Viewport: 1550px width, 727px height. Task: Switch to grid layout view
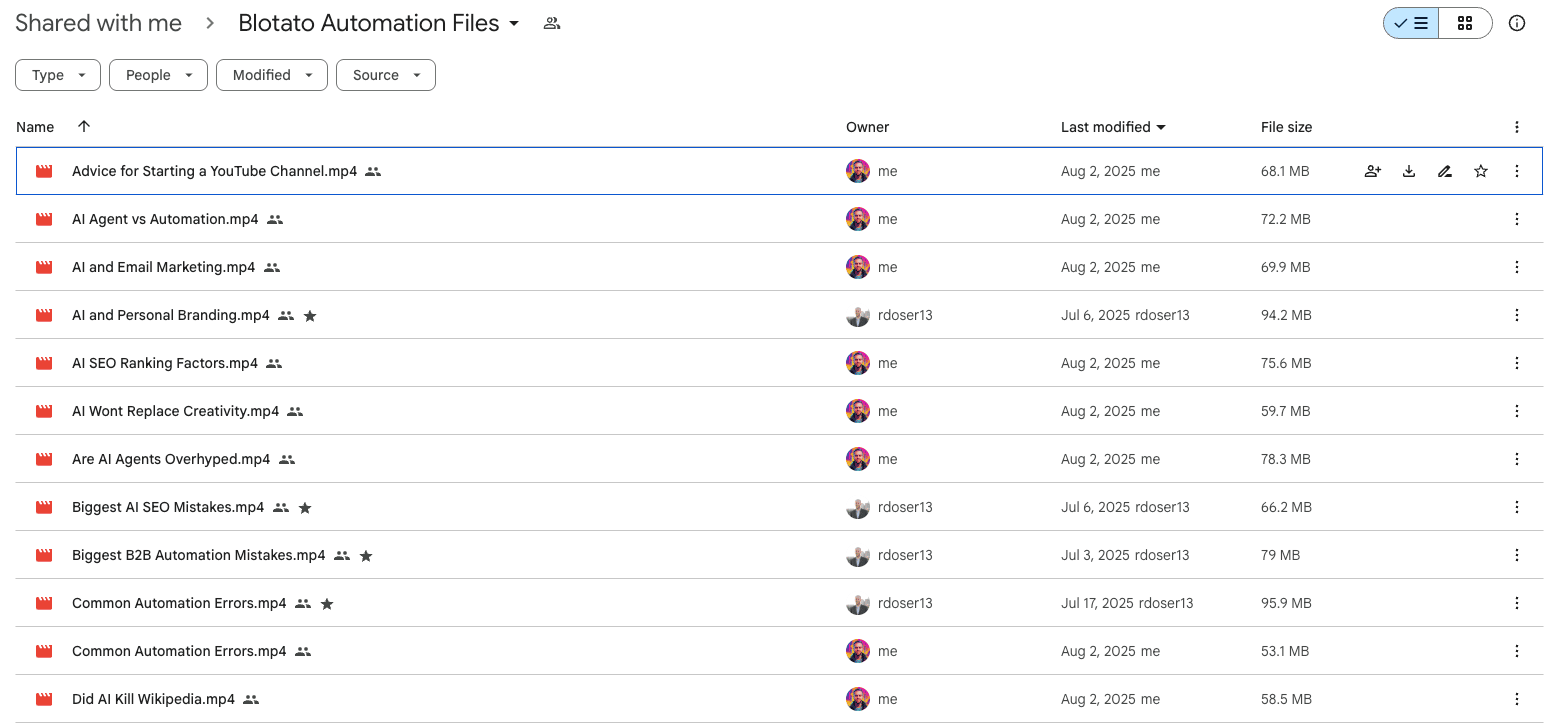tap(1464, 23)
